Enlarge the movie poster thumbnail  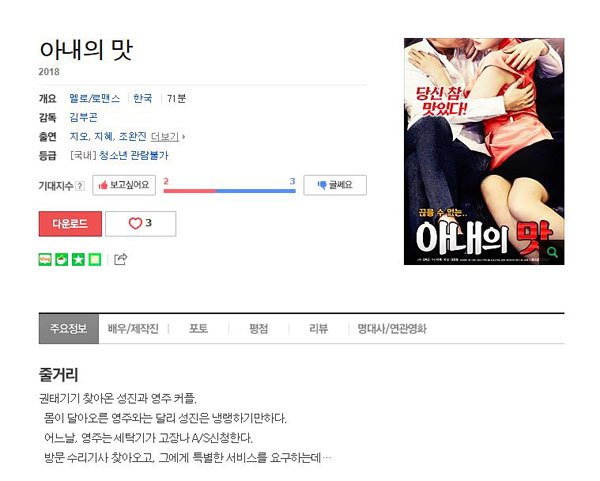click(484, 151)
